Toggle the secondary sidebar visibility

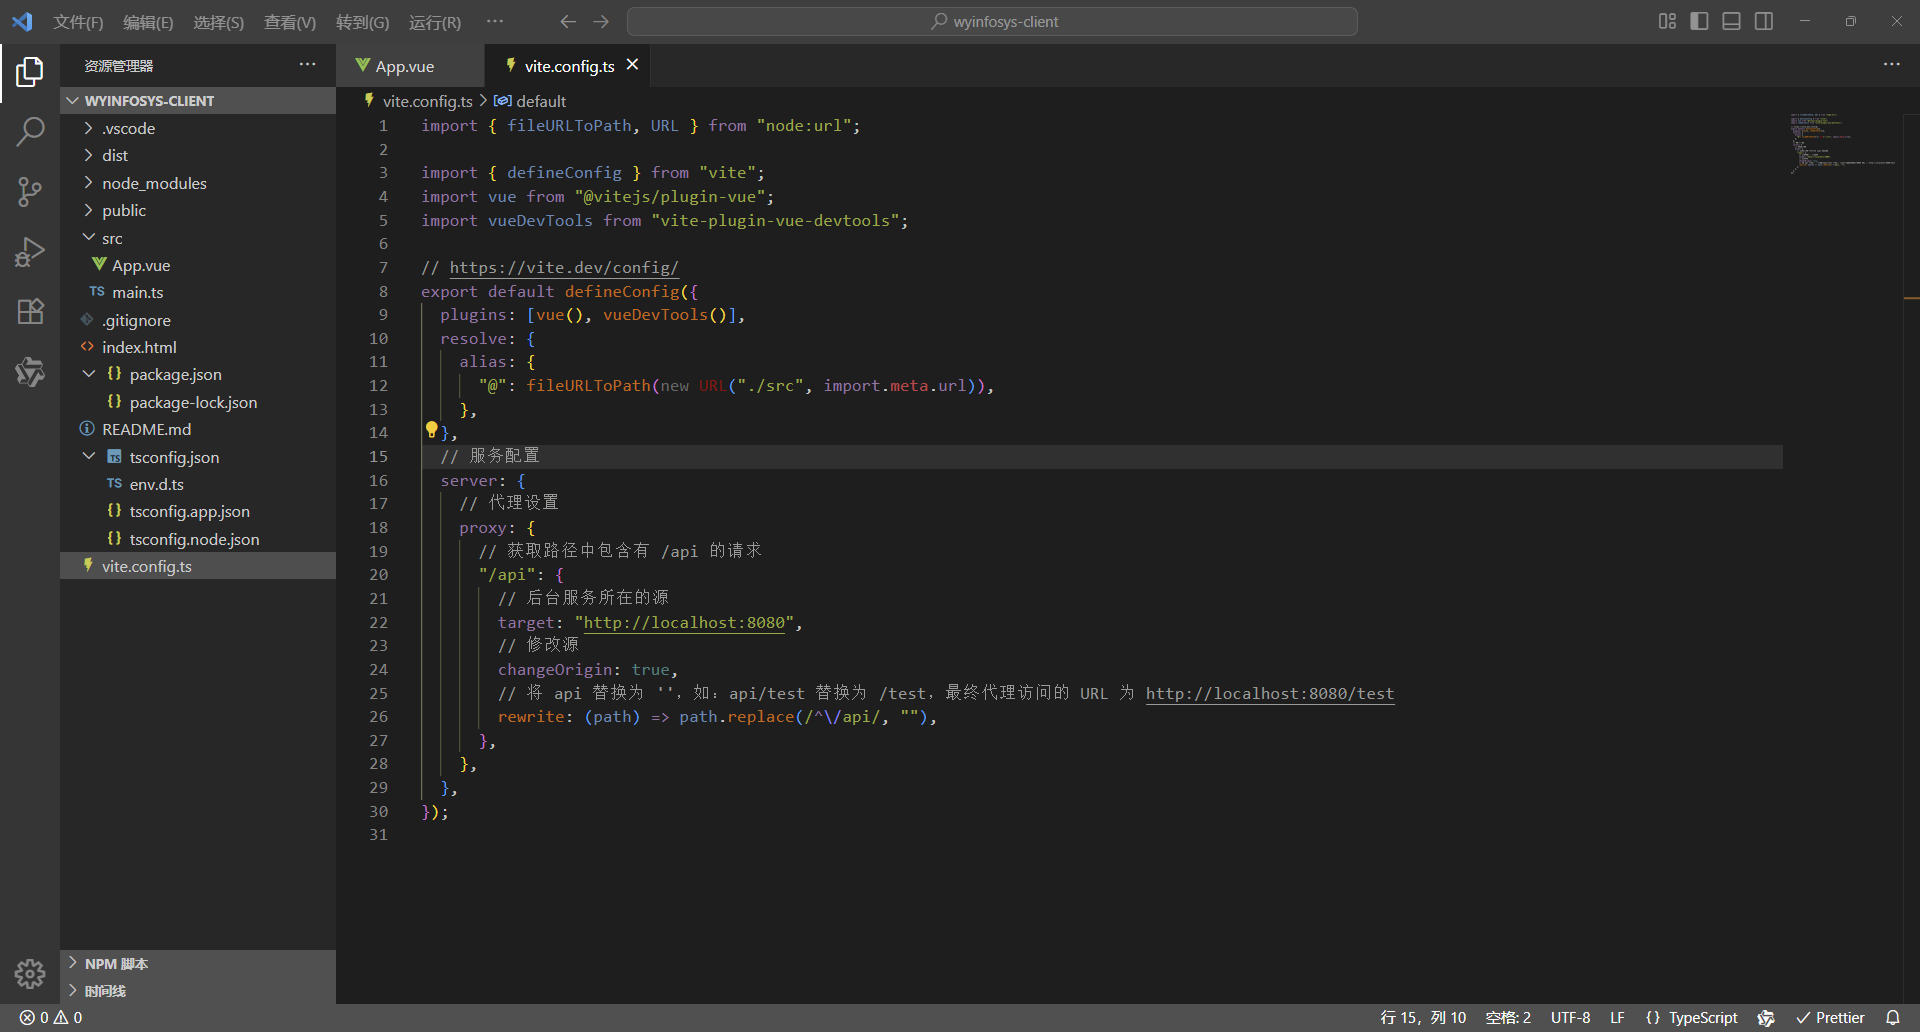[1763, 20]
